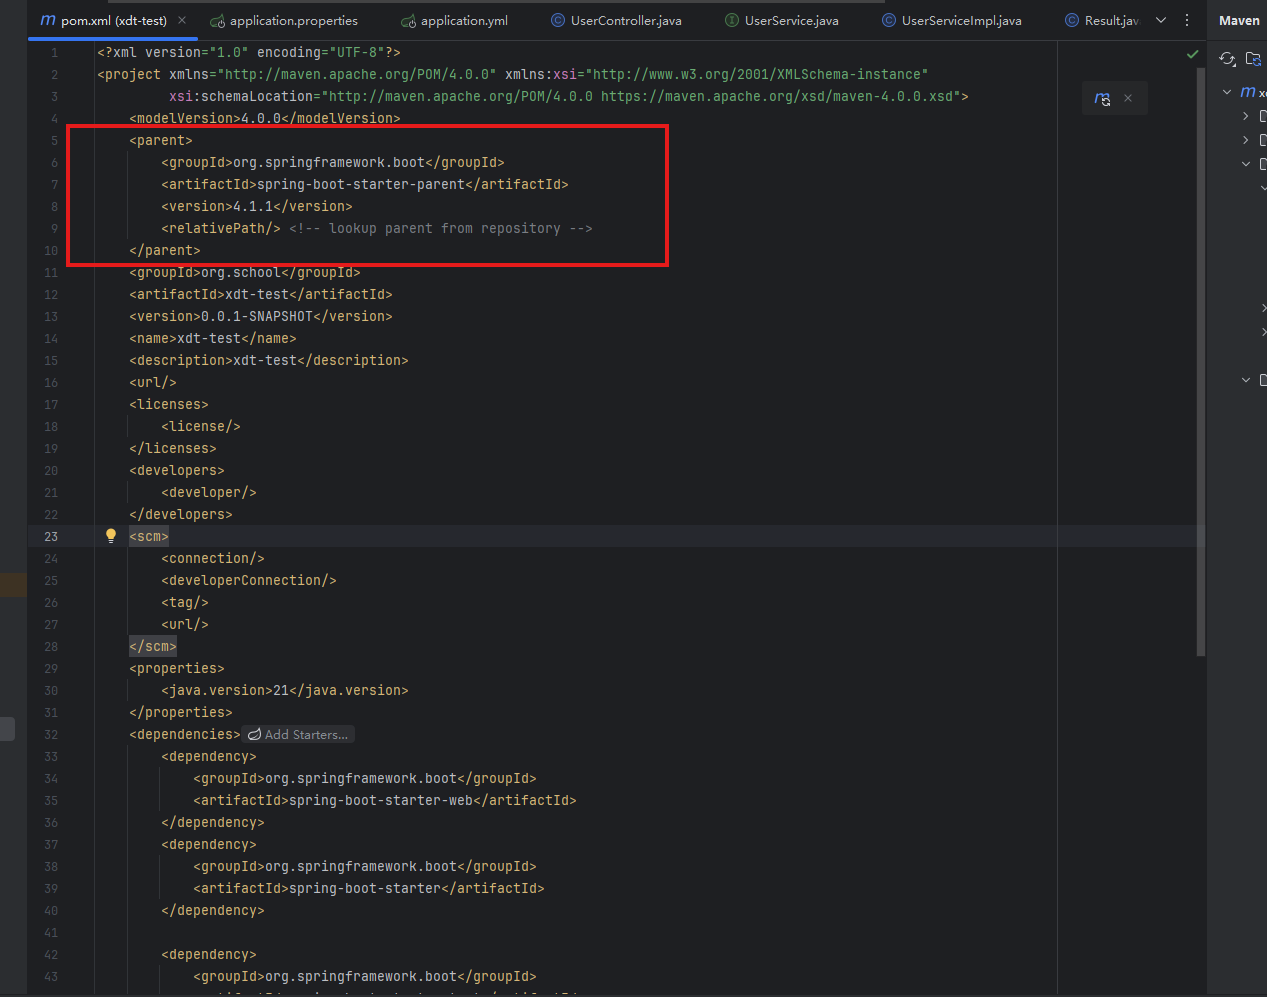Click the <developer/> tag on line 21
Image resolution: width=1267 pixels, height=997 pixels.
209,492
